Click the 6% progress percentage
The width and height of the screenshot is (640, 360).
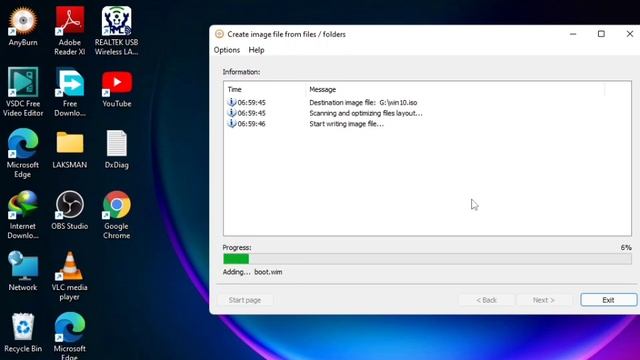(626, 247)
